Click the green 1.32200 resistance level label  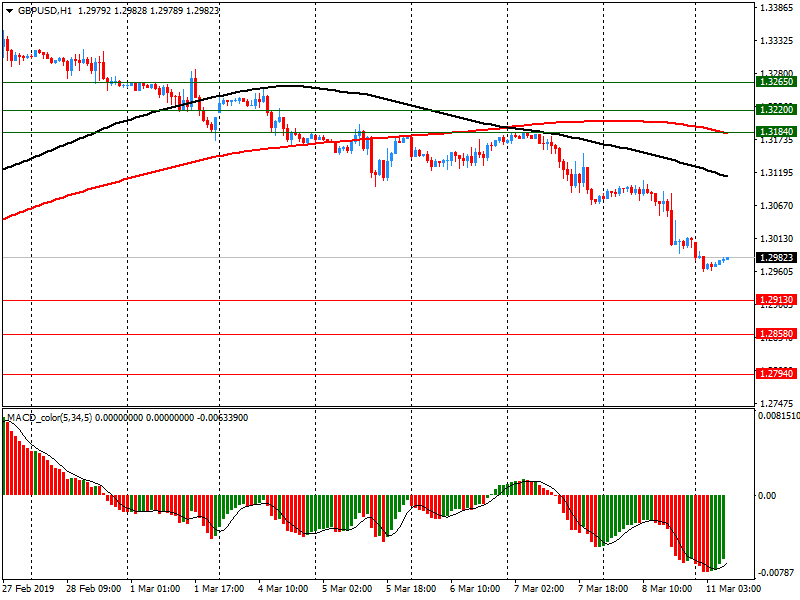coord(777,110)
